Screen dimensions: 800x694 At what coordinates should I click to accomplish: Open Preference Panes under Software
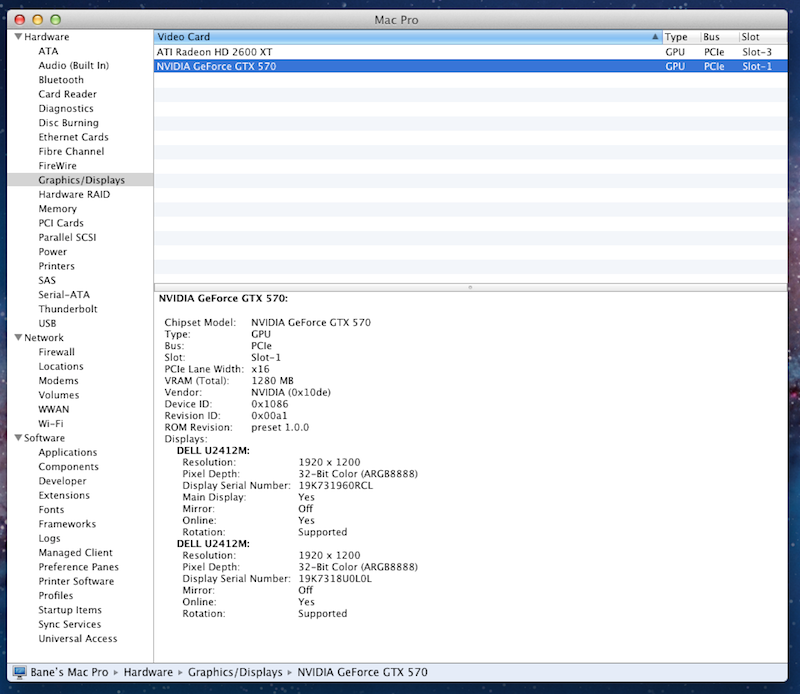[78, 566]
